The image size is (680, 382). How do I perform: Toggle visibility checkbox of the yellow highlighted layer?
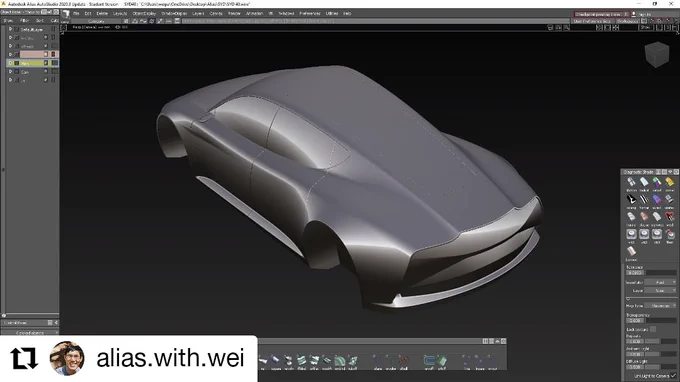[x=16, y=63]
